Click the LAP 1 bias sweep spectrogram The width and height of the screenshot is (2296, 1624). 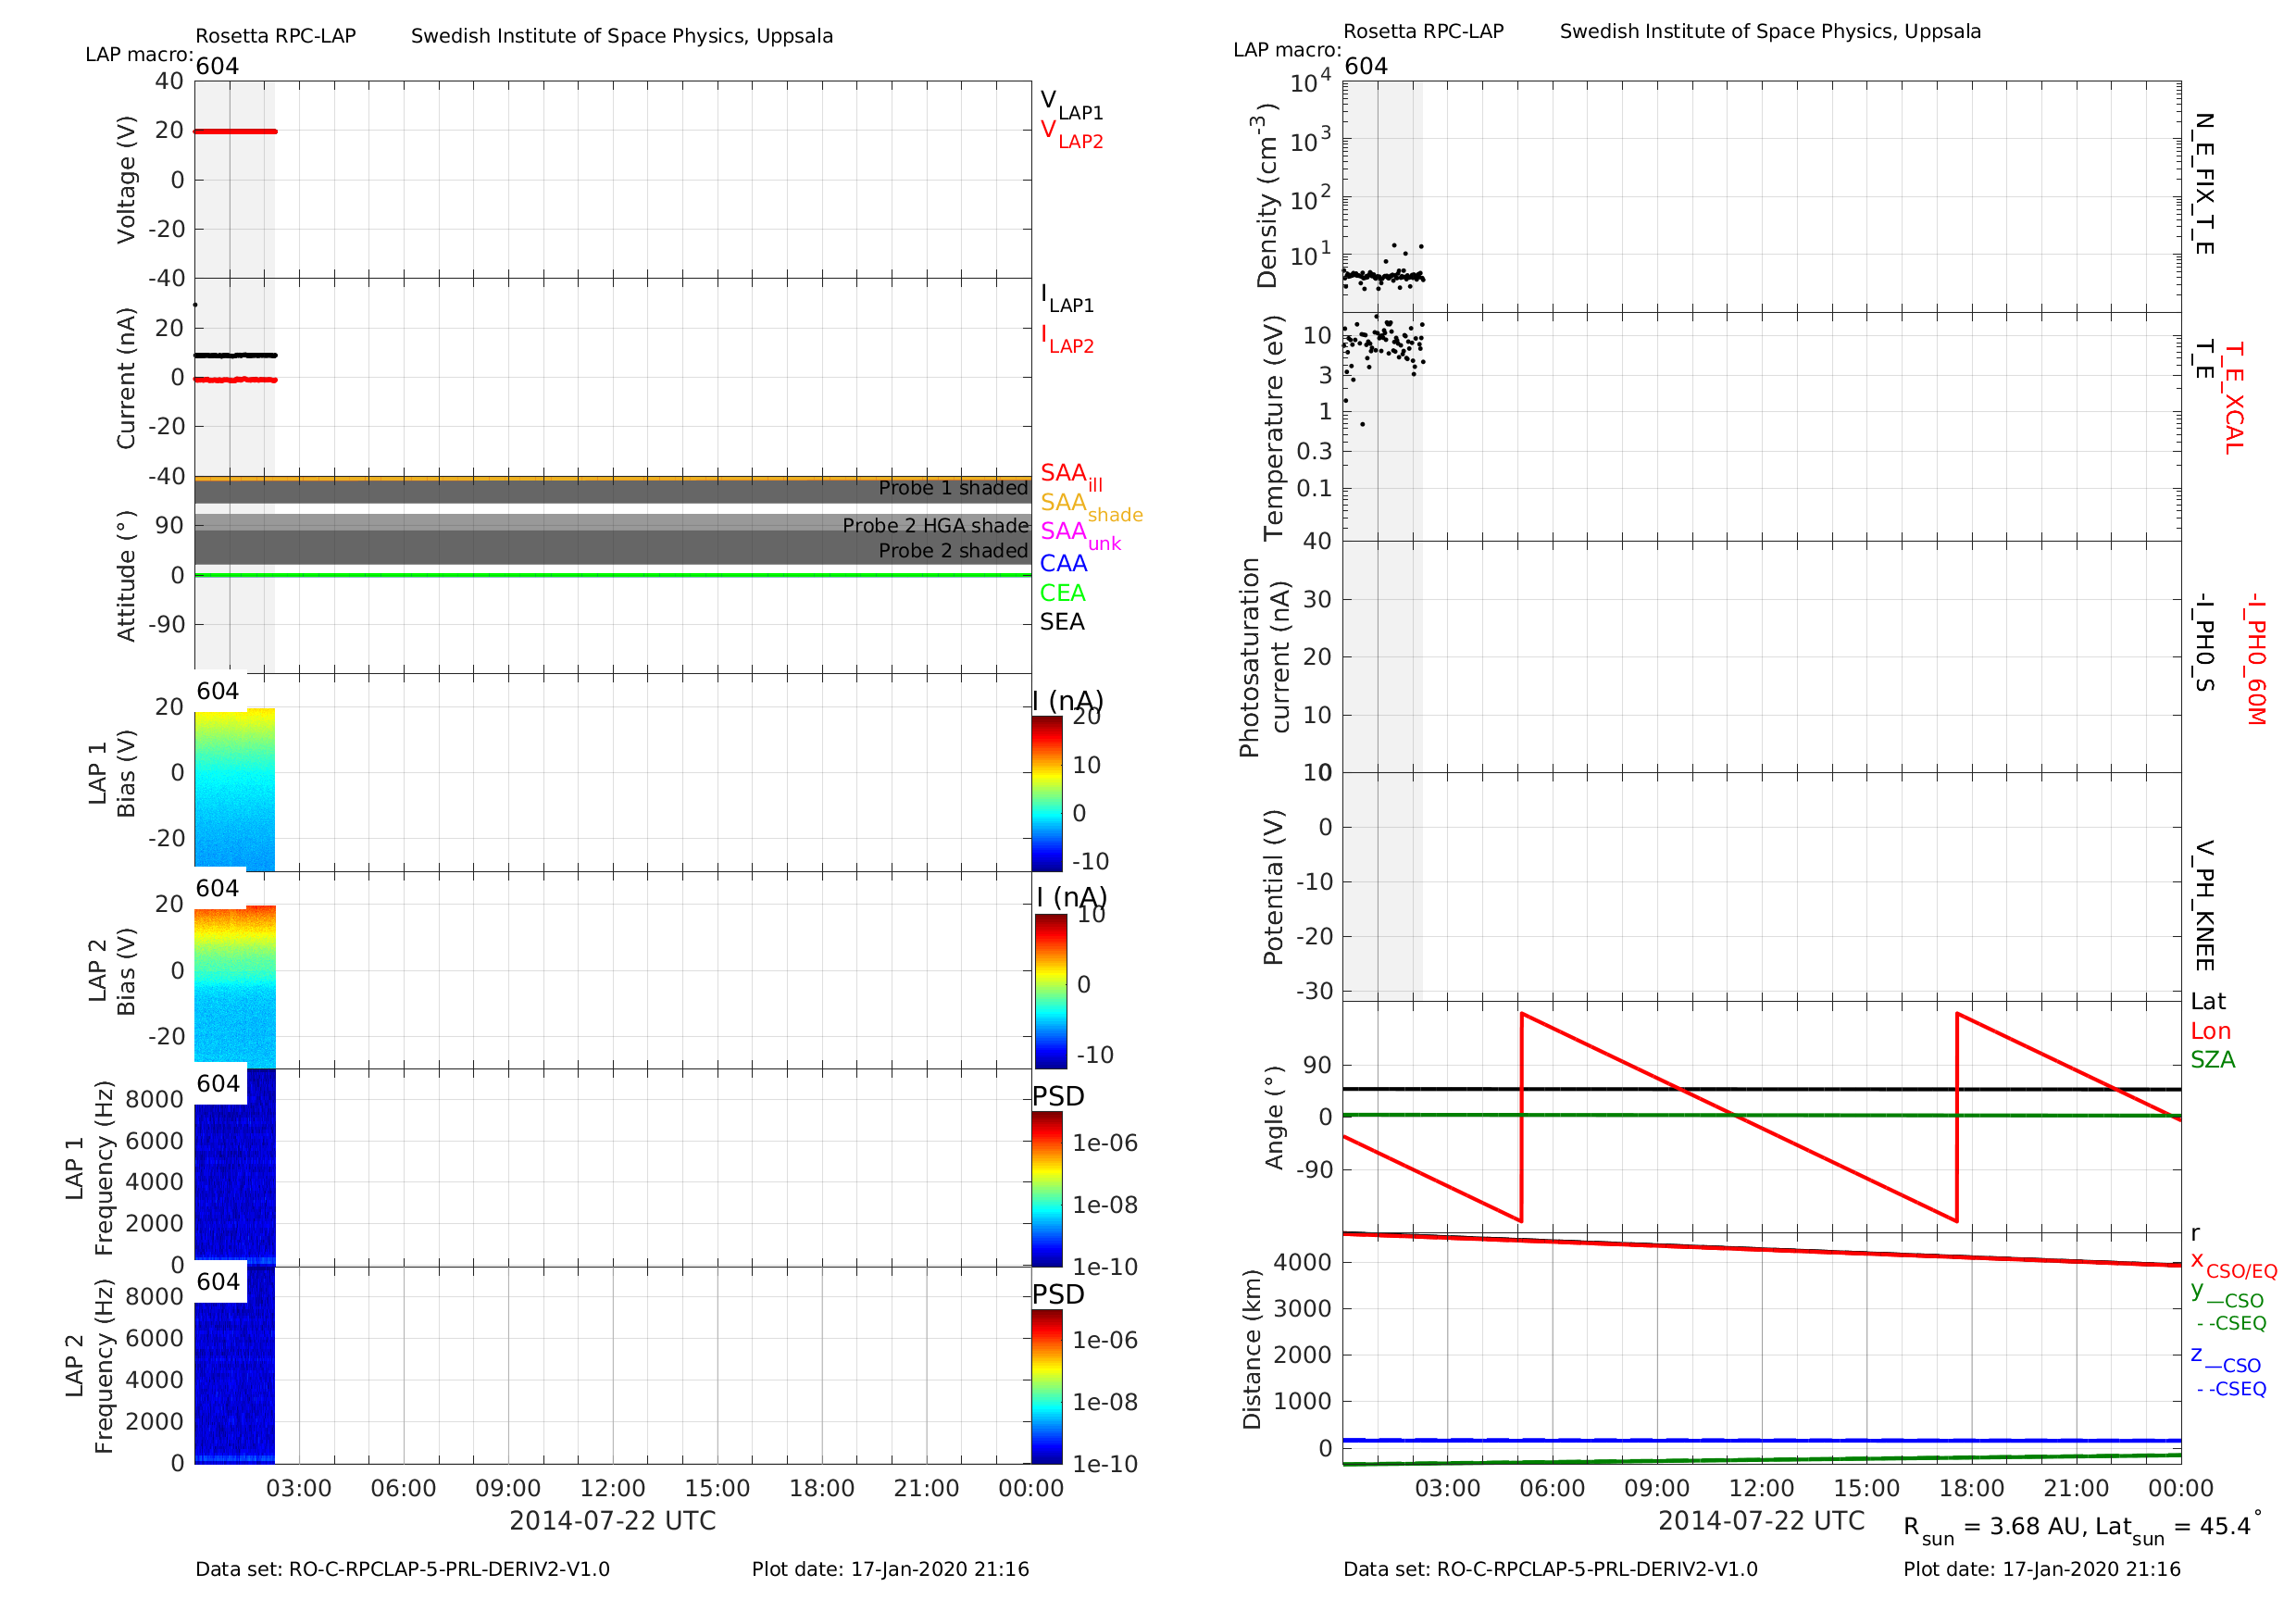coord(234,790)
